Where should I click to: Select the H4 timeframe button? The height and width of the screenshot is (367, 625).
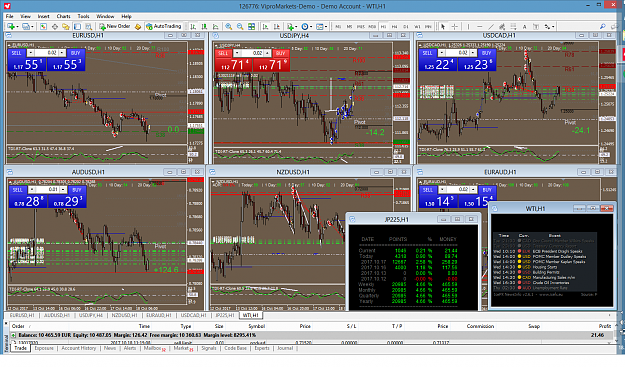[395, 26]
